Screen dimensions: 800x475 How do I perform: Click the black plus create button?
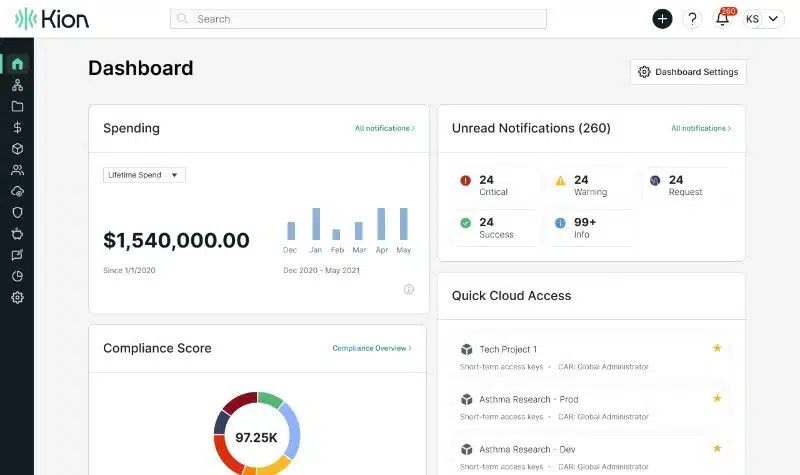tap(662, 19)
